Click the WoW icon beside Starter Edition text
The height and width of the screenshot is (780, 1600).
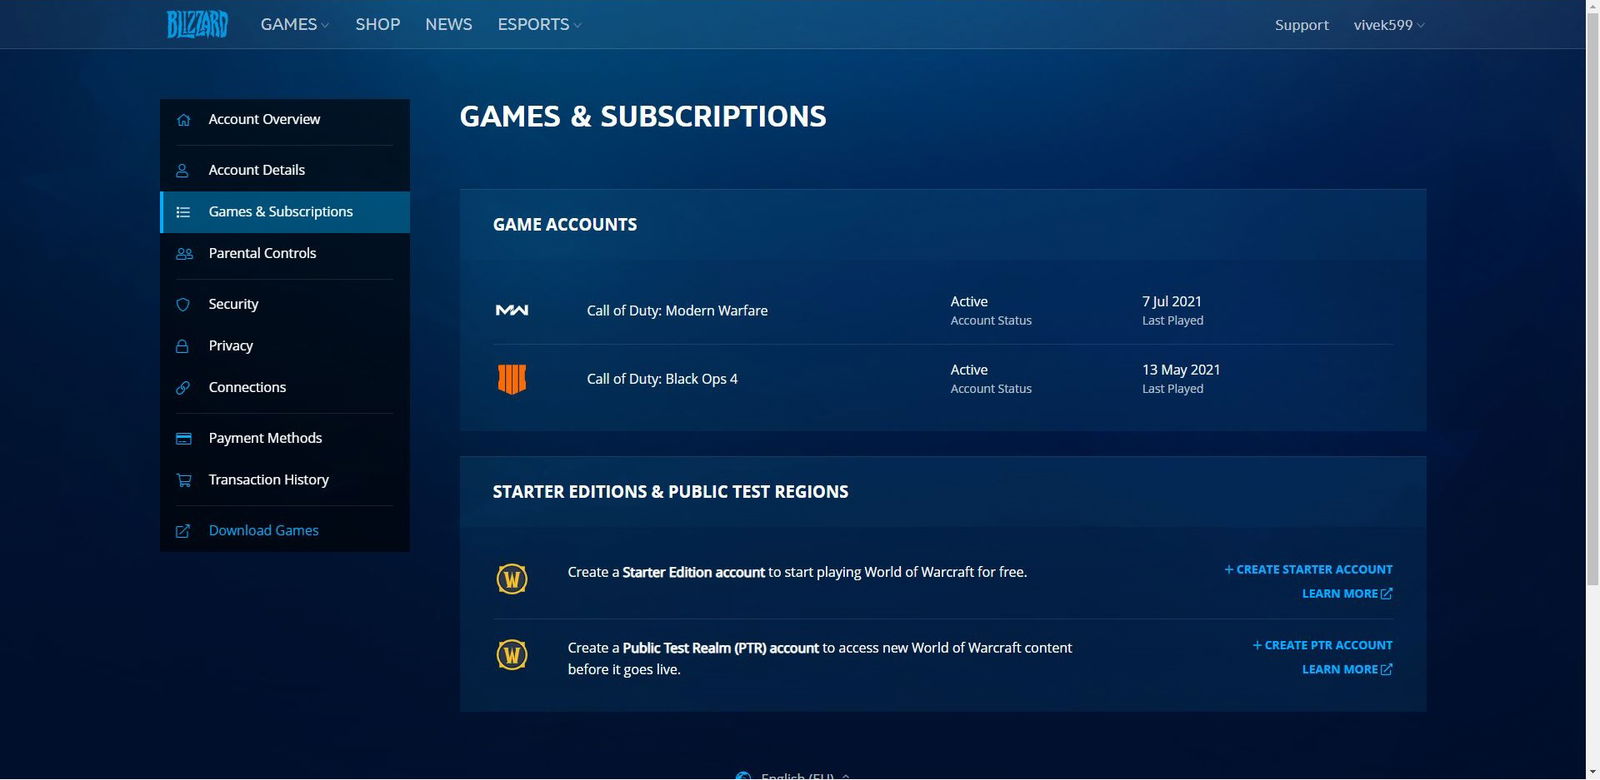pyautogui.click(x=512, y=578)
